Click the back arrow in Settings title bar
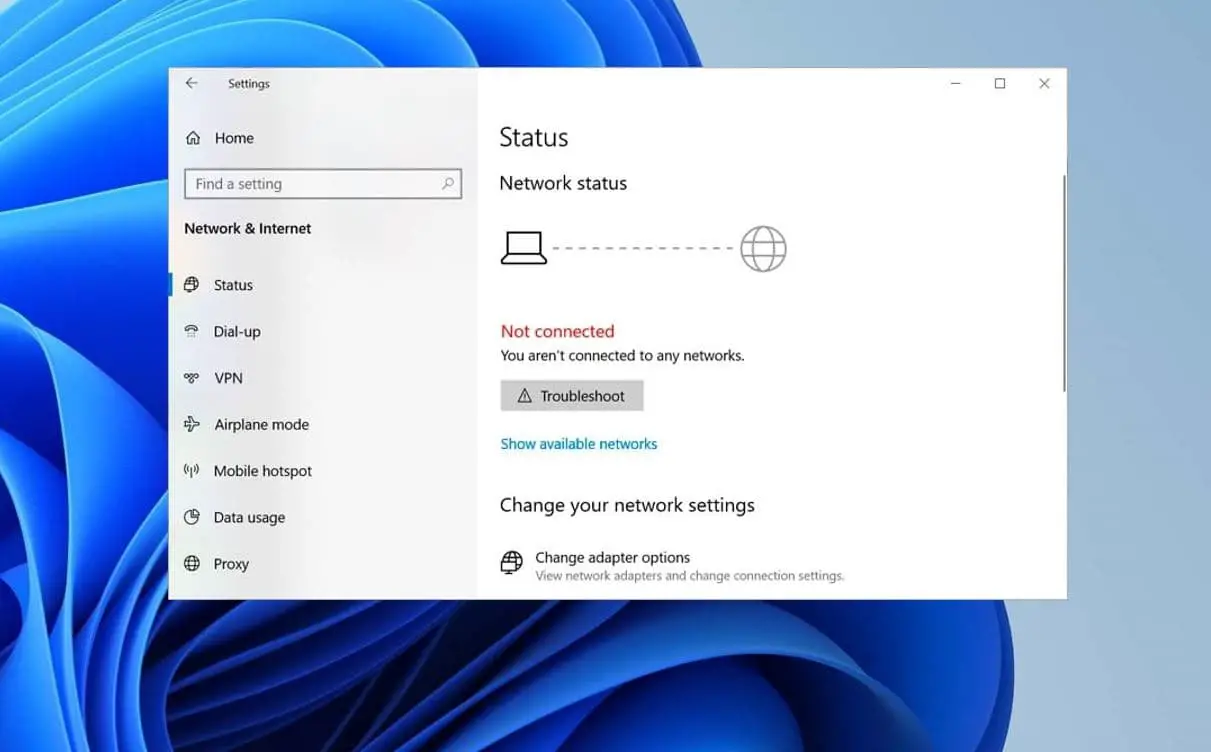1211x752 pixels. point(191,84)
